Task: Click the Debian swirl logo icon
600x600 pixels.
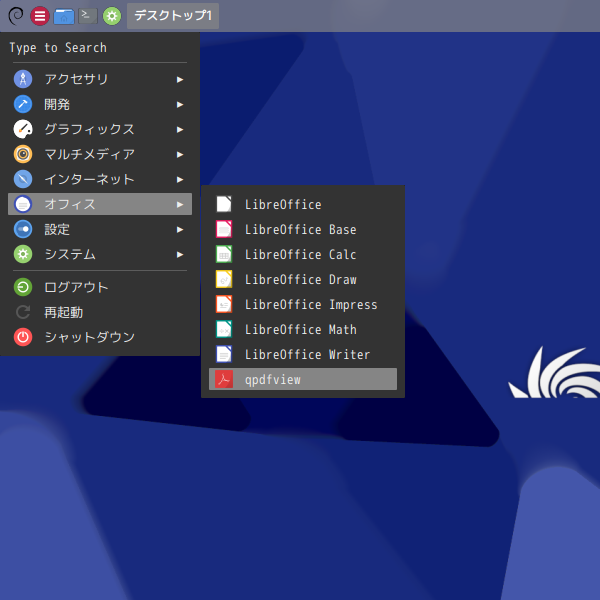Action: (x=16, y=16)
